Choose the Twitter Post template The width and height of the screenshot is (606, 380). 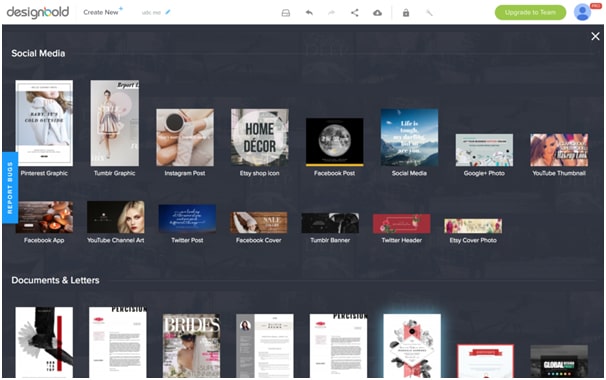(x=187, y=218)
